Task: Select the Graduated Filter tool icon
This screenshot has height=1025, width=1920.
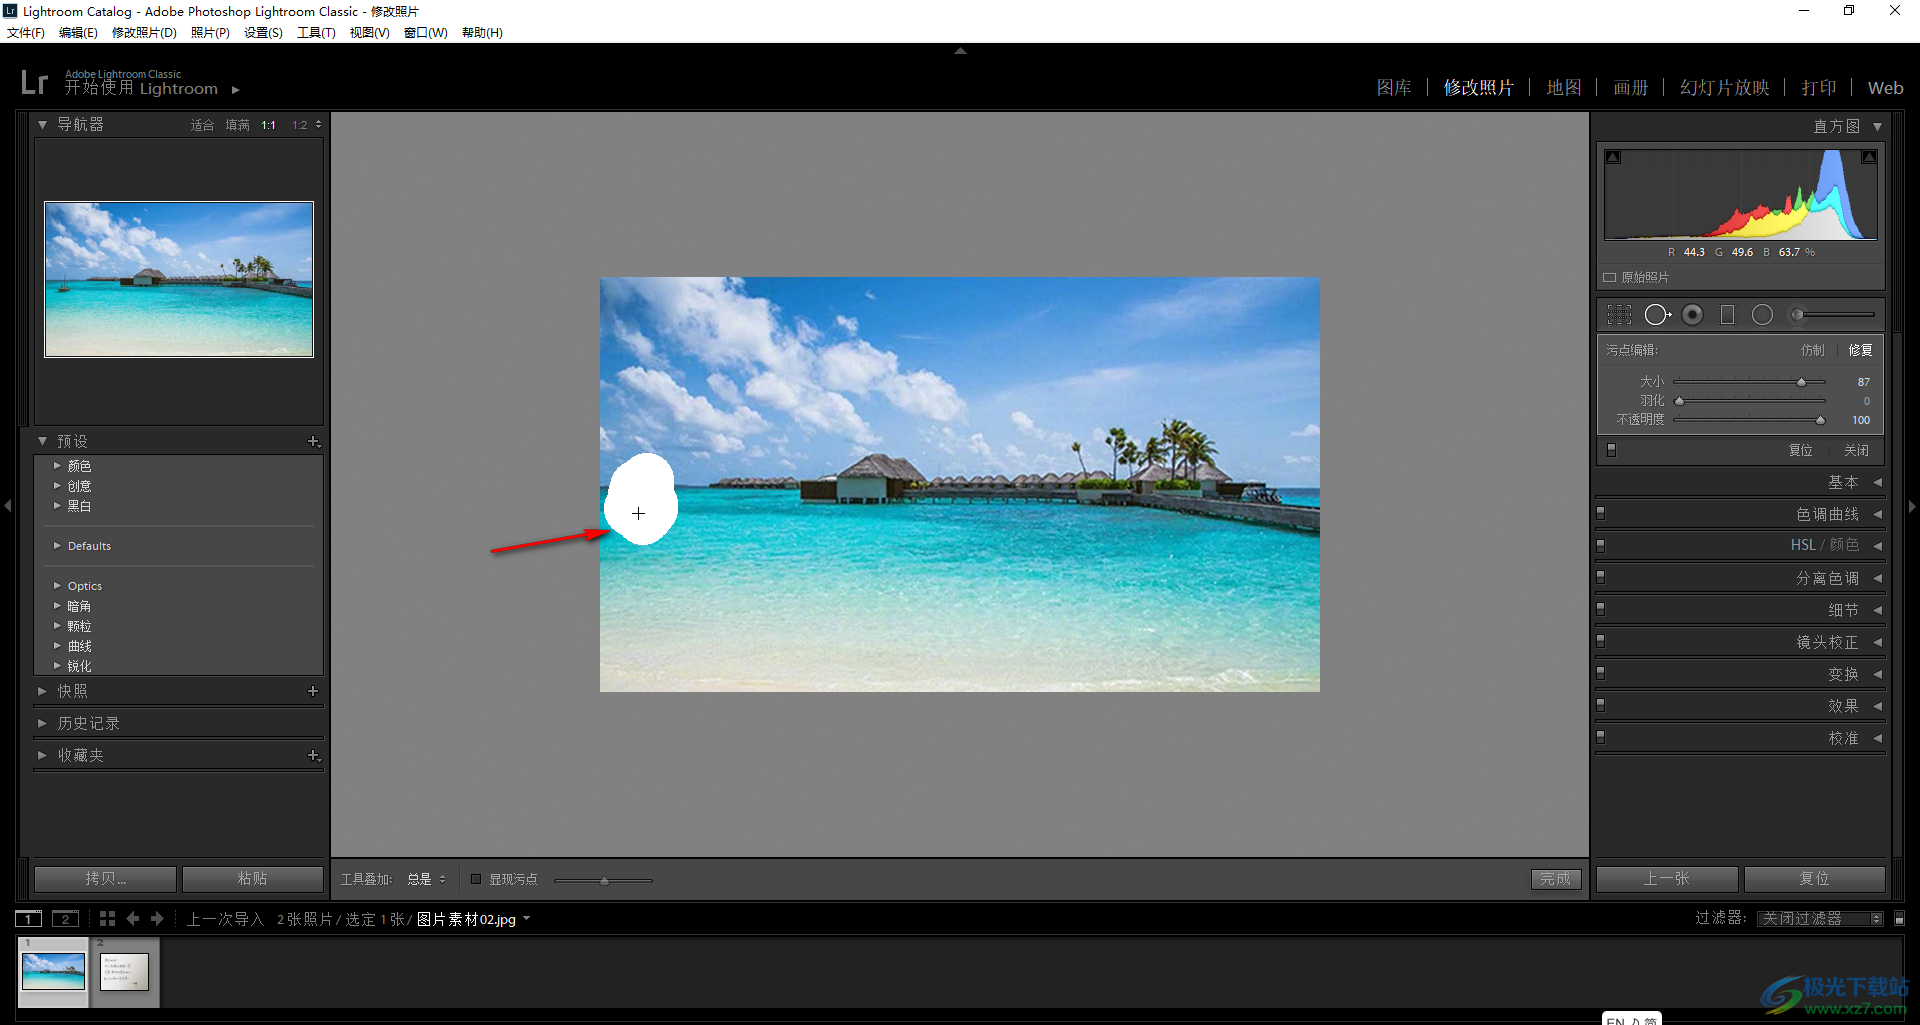Action: point(1727,315)
